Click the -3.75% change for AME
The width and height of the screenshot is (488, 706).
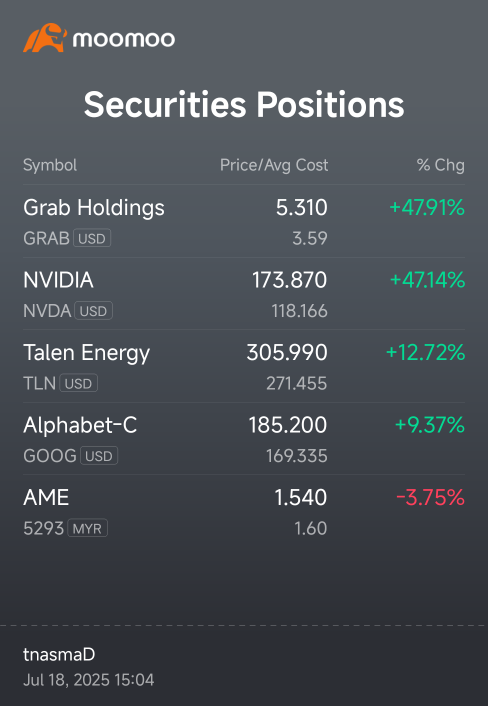click(x=430, y=498)
